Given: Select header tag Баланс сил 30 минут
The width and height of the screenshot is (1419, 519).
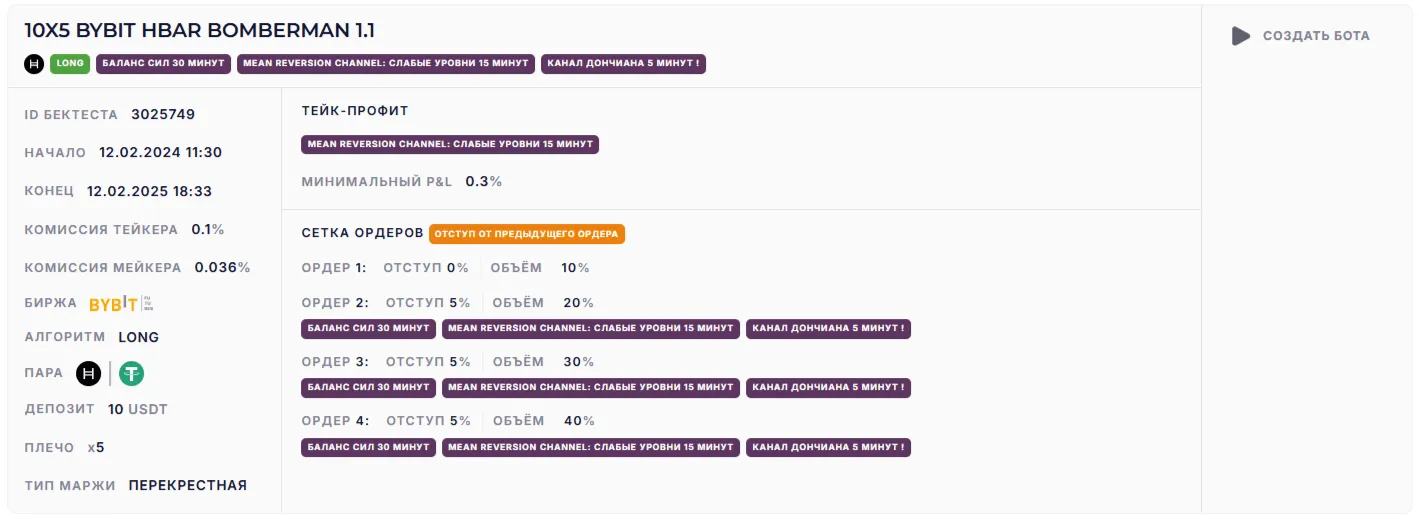Looking at the screenshot, I should pyautogui.click(x=164, y=64).
